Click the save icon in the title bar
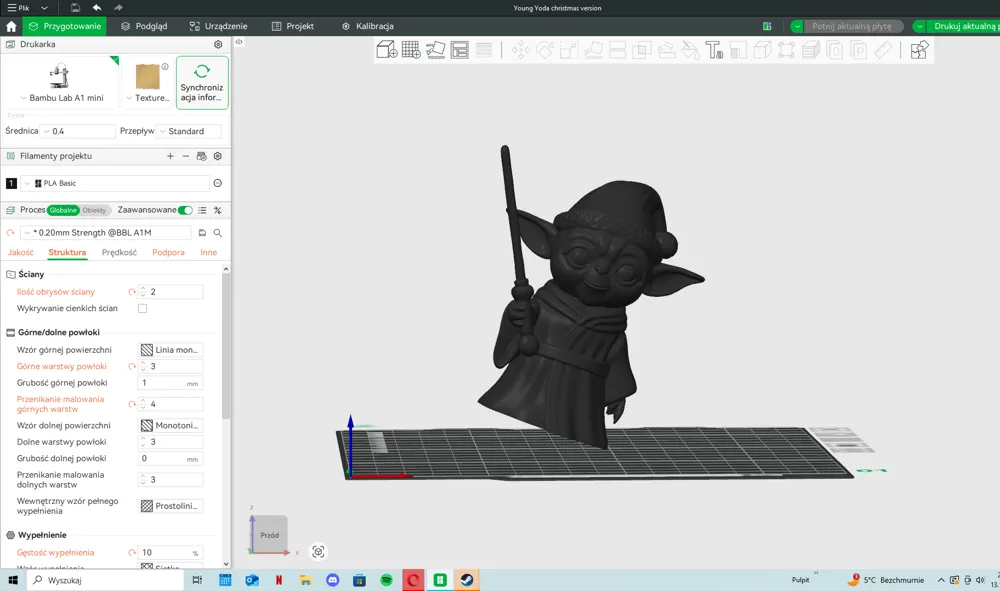This screenshot has width=1000, height=591. pyautogui.click(x=75, y=8)
